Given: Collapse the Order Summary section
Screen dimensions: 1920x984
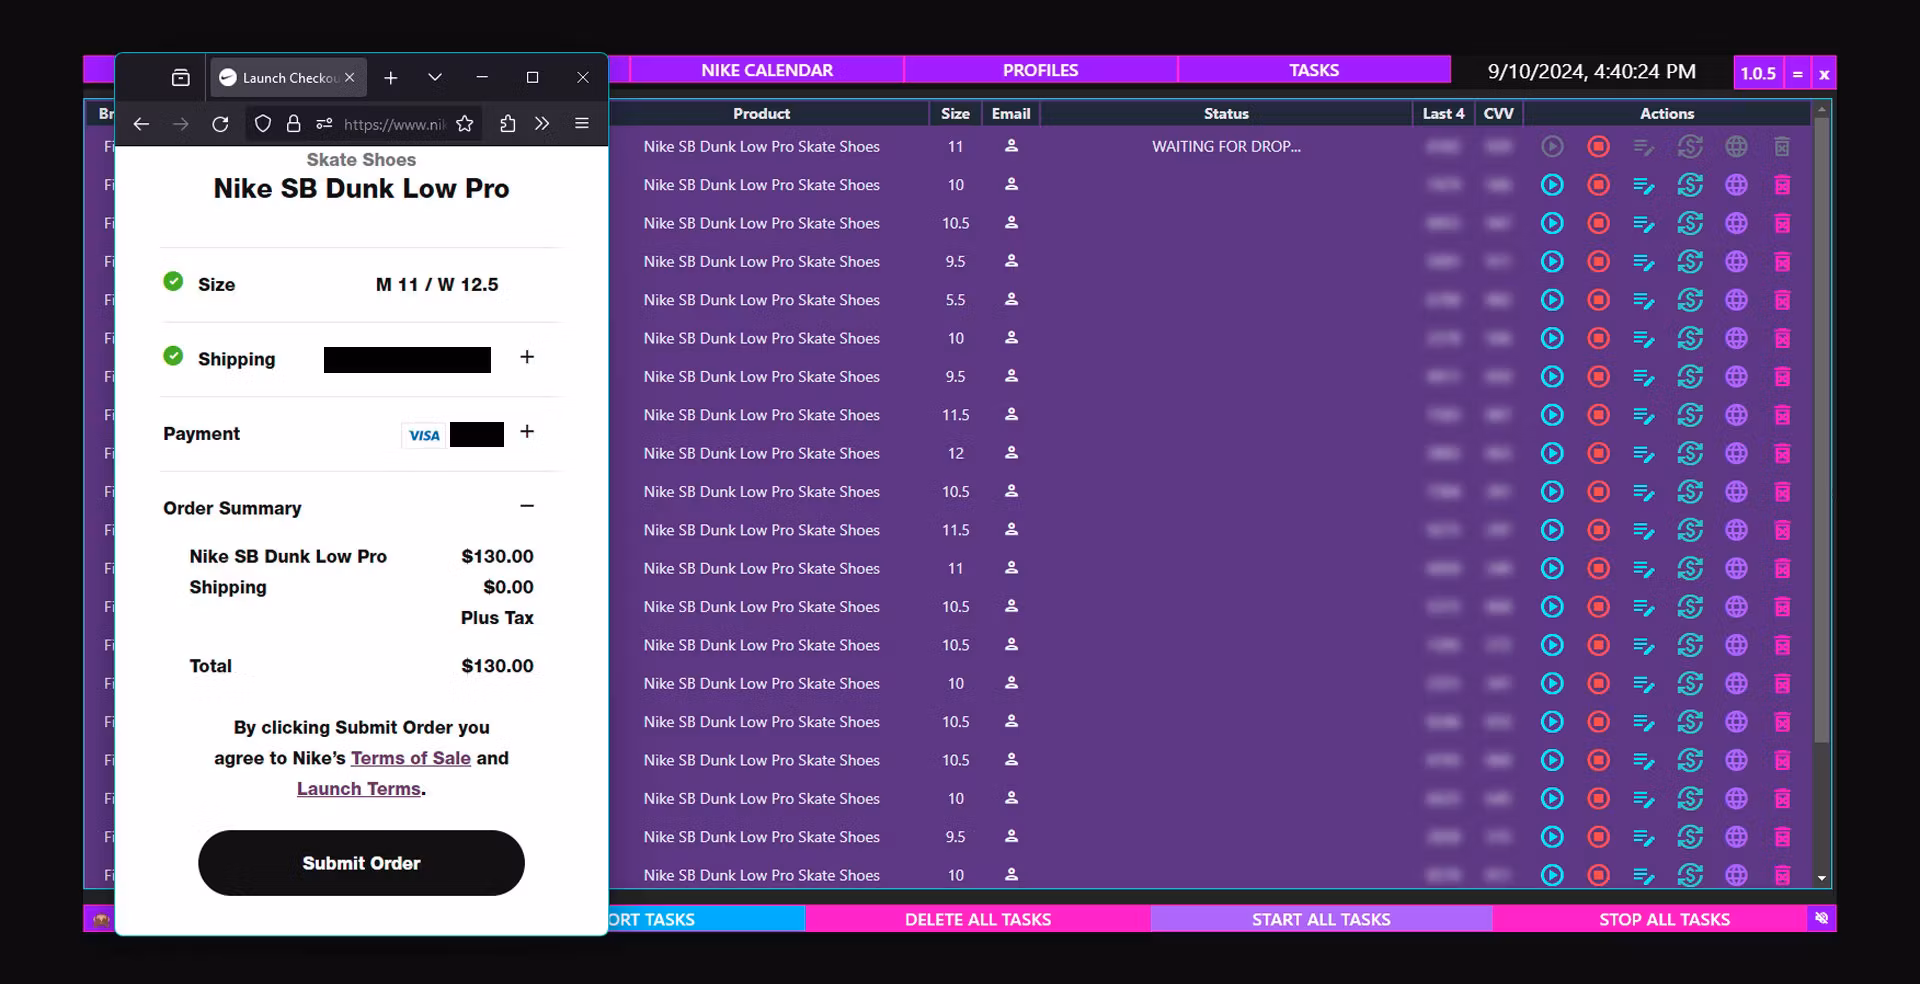Looking at the screenshot, I should click(x=527, y=506).
